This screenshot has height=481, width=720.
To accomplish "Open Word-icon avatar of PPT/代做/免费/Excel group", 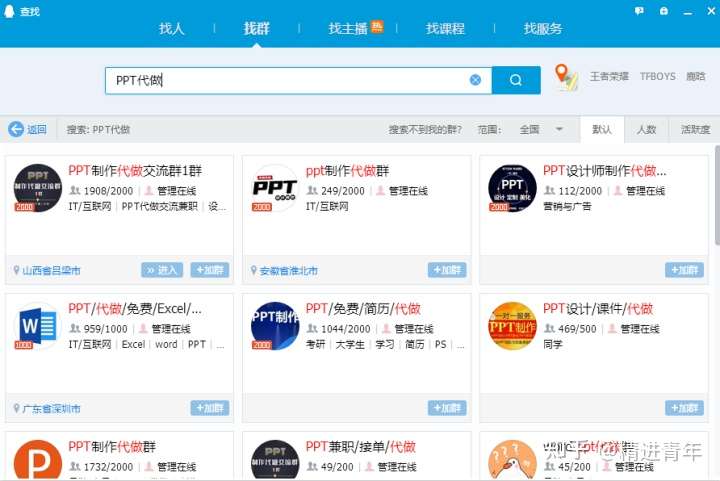I will (38, 326).
